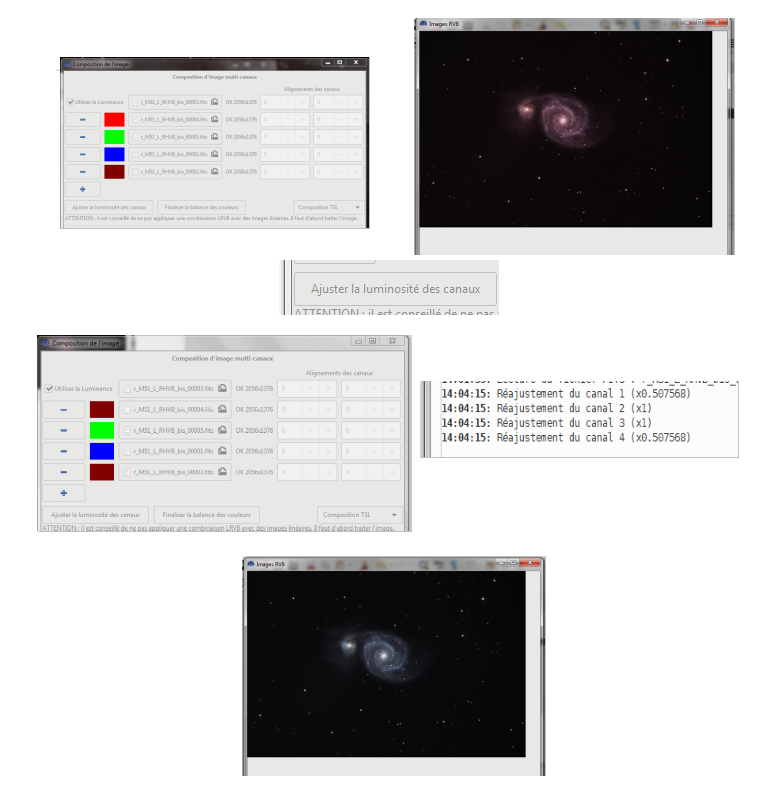Pick color from blue swatch in upper dialog
Image resolution: width=776 pixels, height=801 pixels.
tap(114, 154)
